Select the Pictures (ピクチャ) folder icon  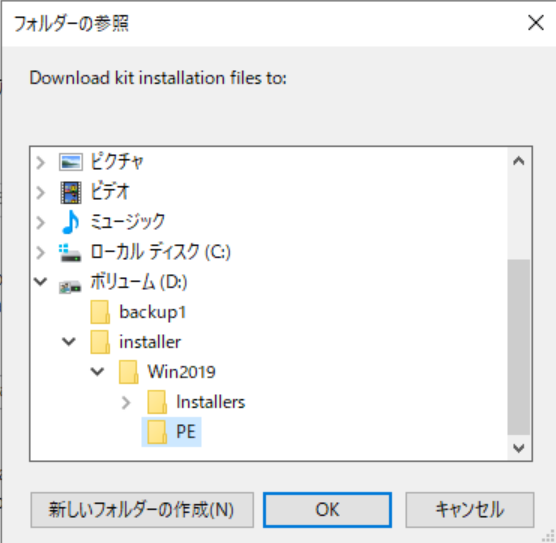(71, 162)
